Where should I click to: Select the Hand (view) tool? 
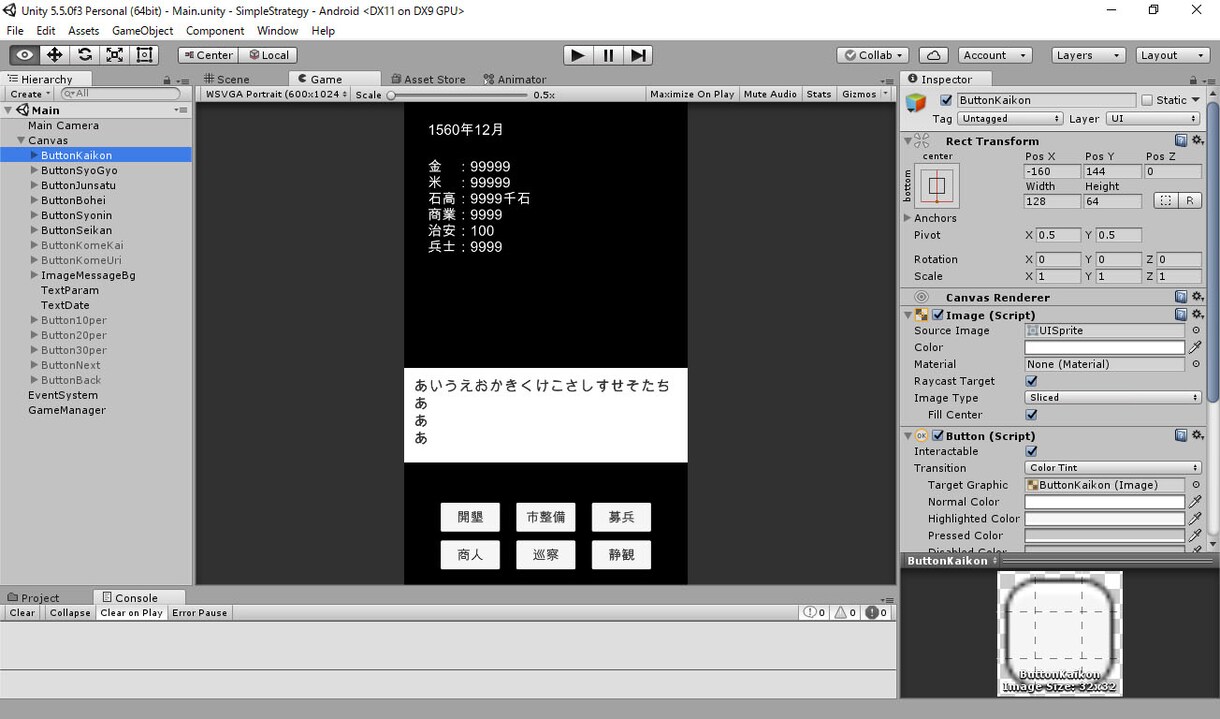tap(25, 55)
